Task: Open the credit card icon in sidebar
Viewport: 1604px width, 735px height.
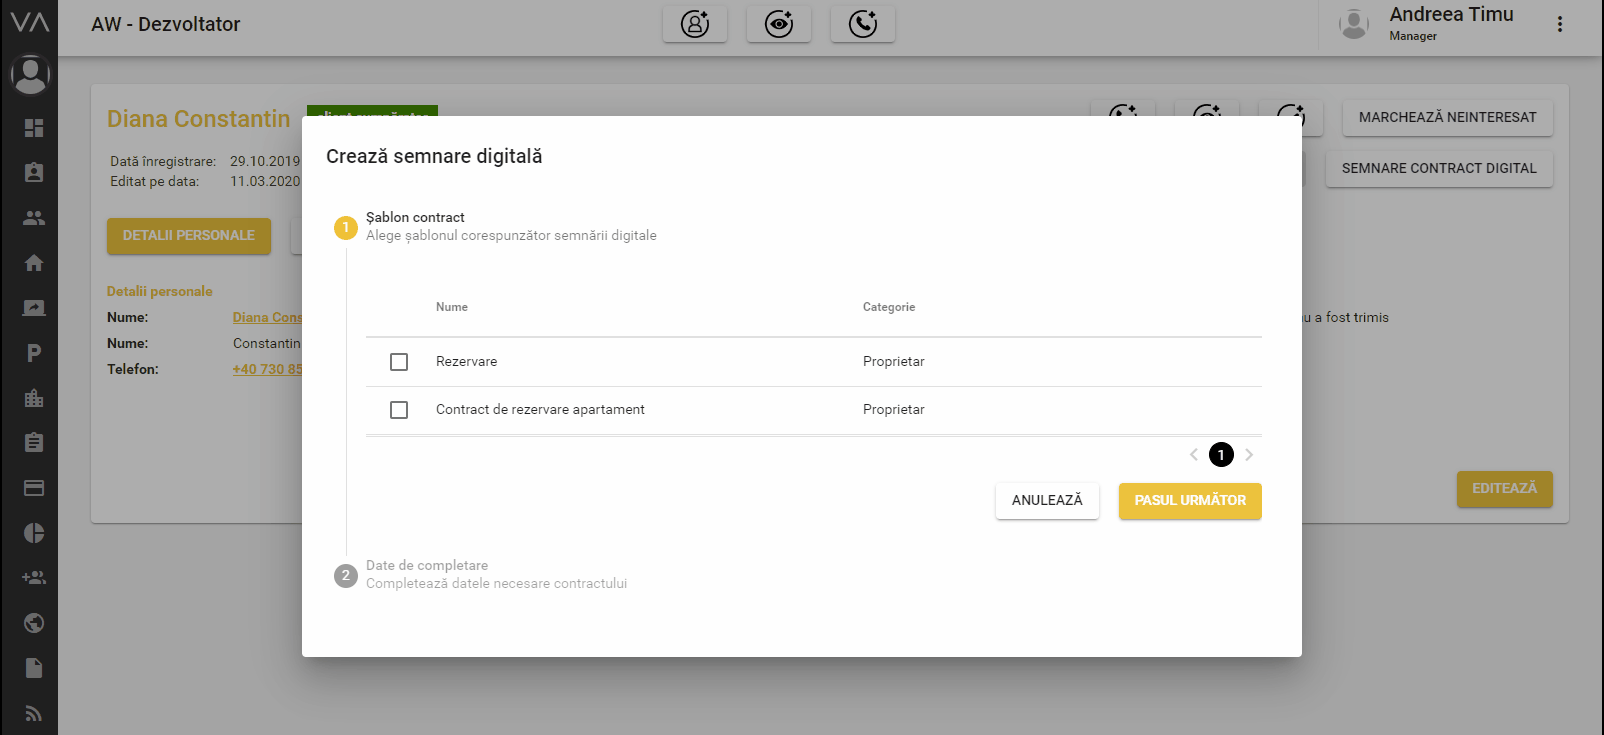Action: click(34, 488)
